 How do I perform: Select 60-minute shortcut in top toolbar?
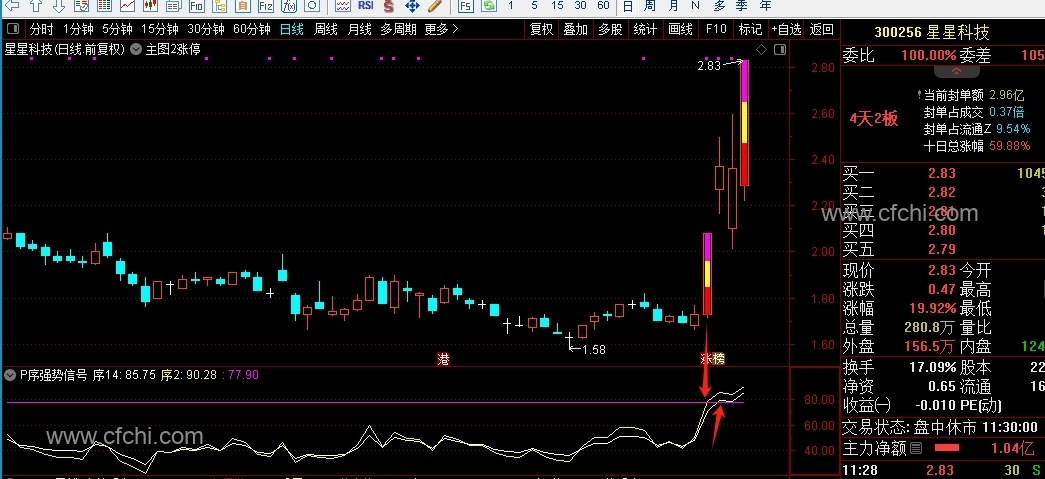click(603, 6)
